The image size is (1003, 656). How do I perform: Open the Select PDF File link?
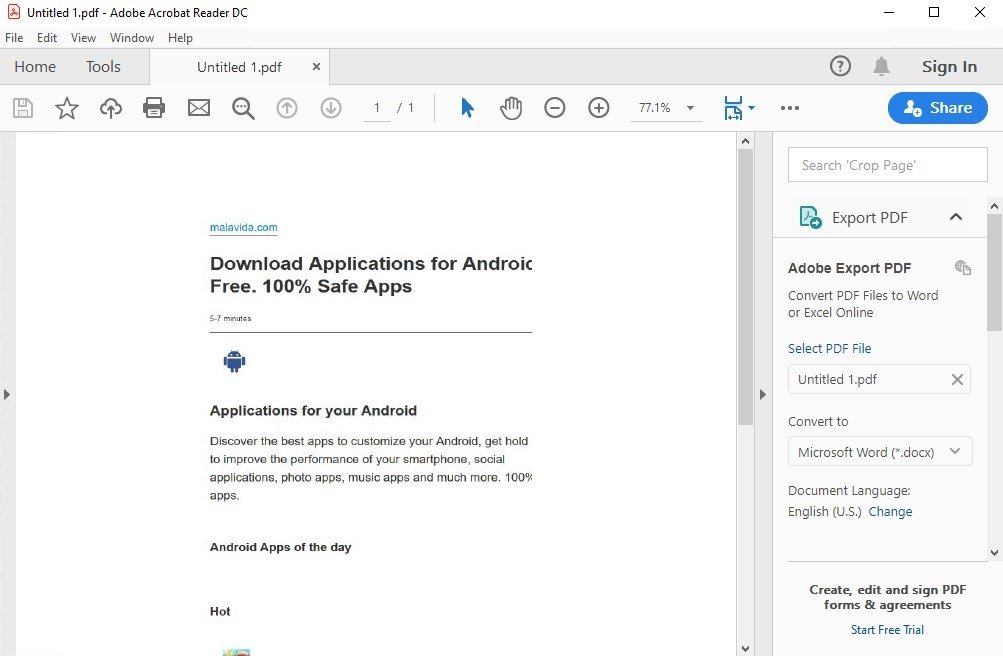coord(829,348)
